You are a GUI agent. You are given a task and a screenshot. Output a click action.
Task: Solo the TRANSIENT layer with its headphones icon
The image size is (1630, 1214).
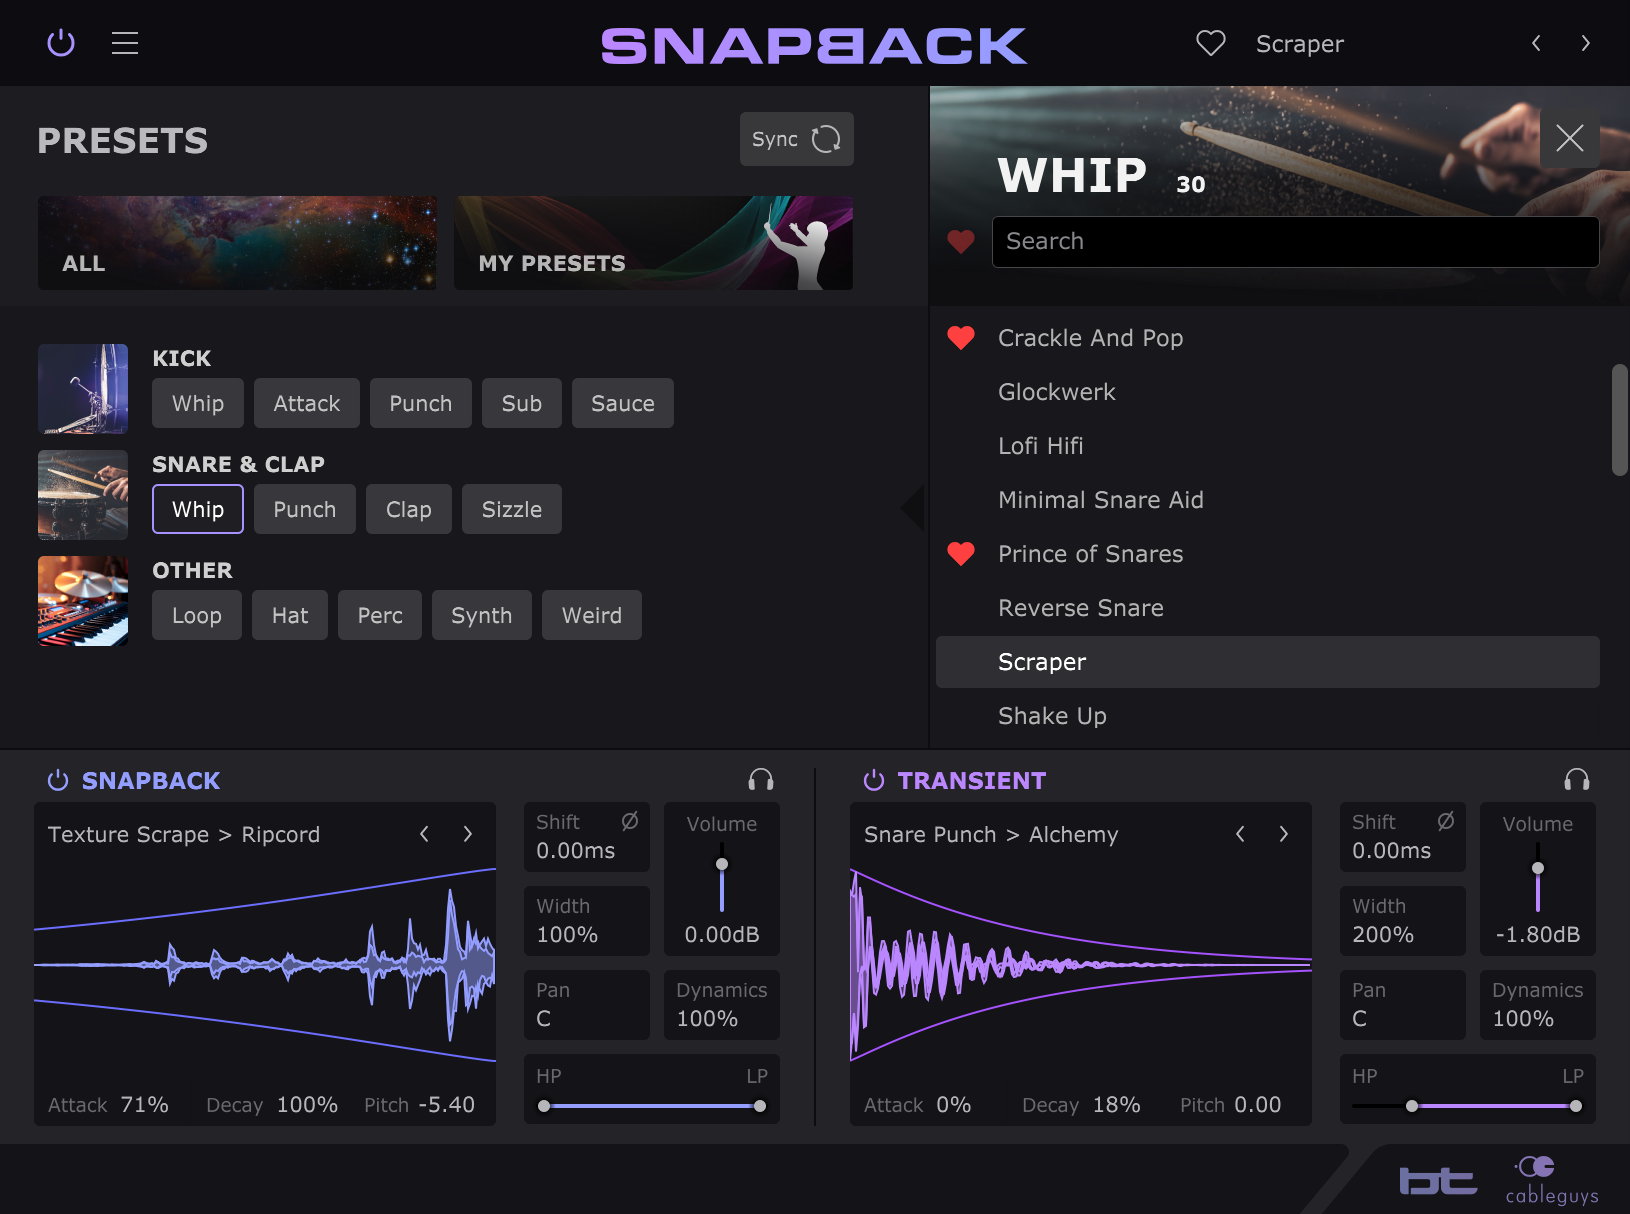(1577, 780)
